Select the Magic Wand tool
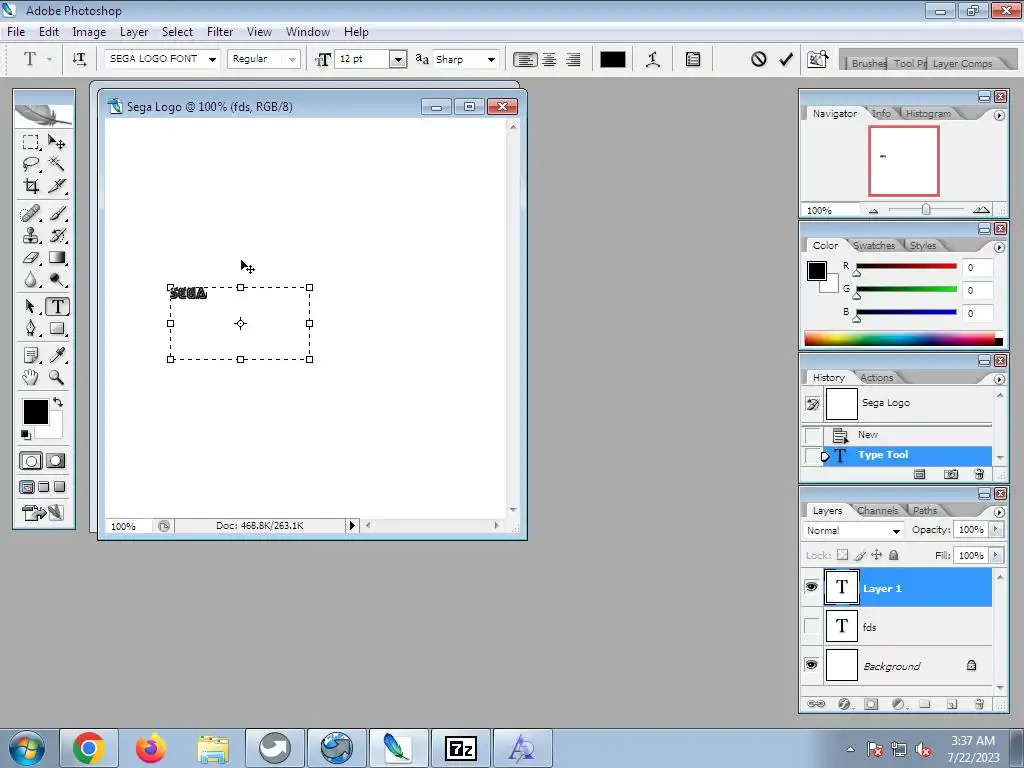Image resolution: width=1024 pixels, height=768 pixels. tap(57, 164)
